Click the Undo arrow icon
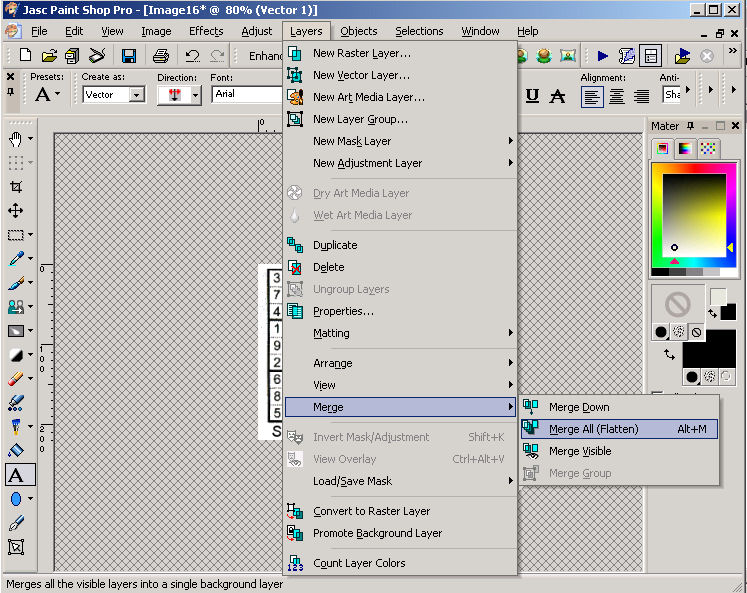 click(x=192, y=56)
